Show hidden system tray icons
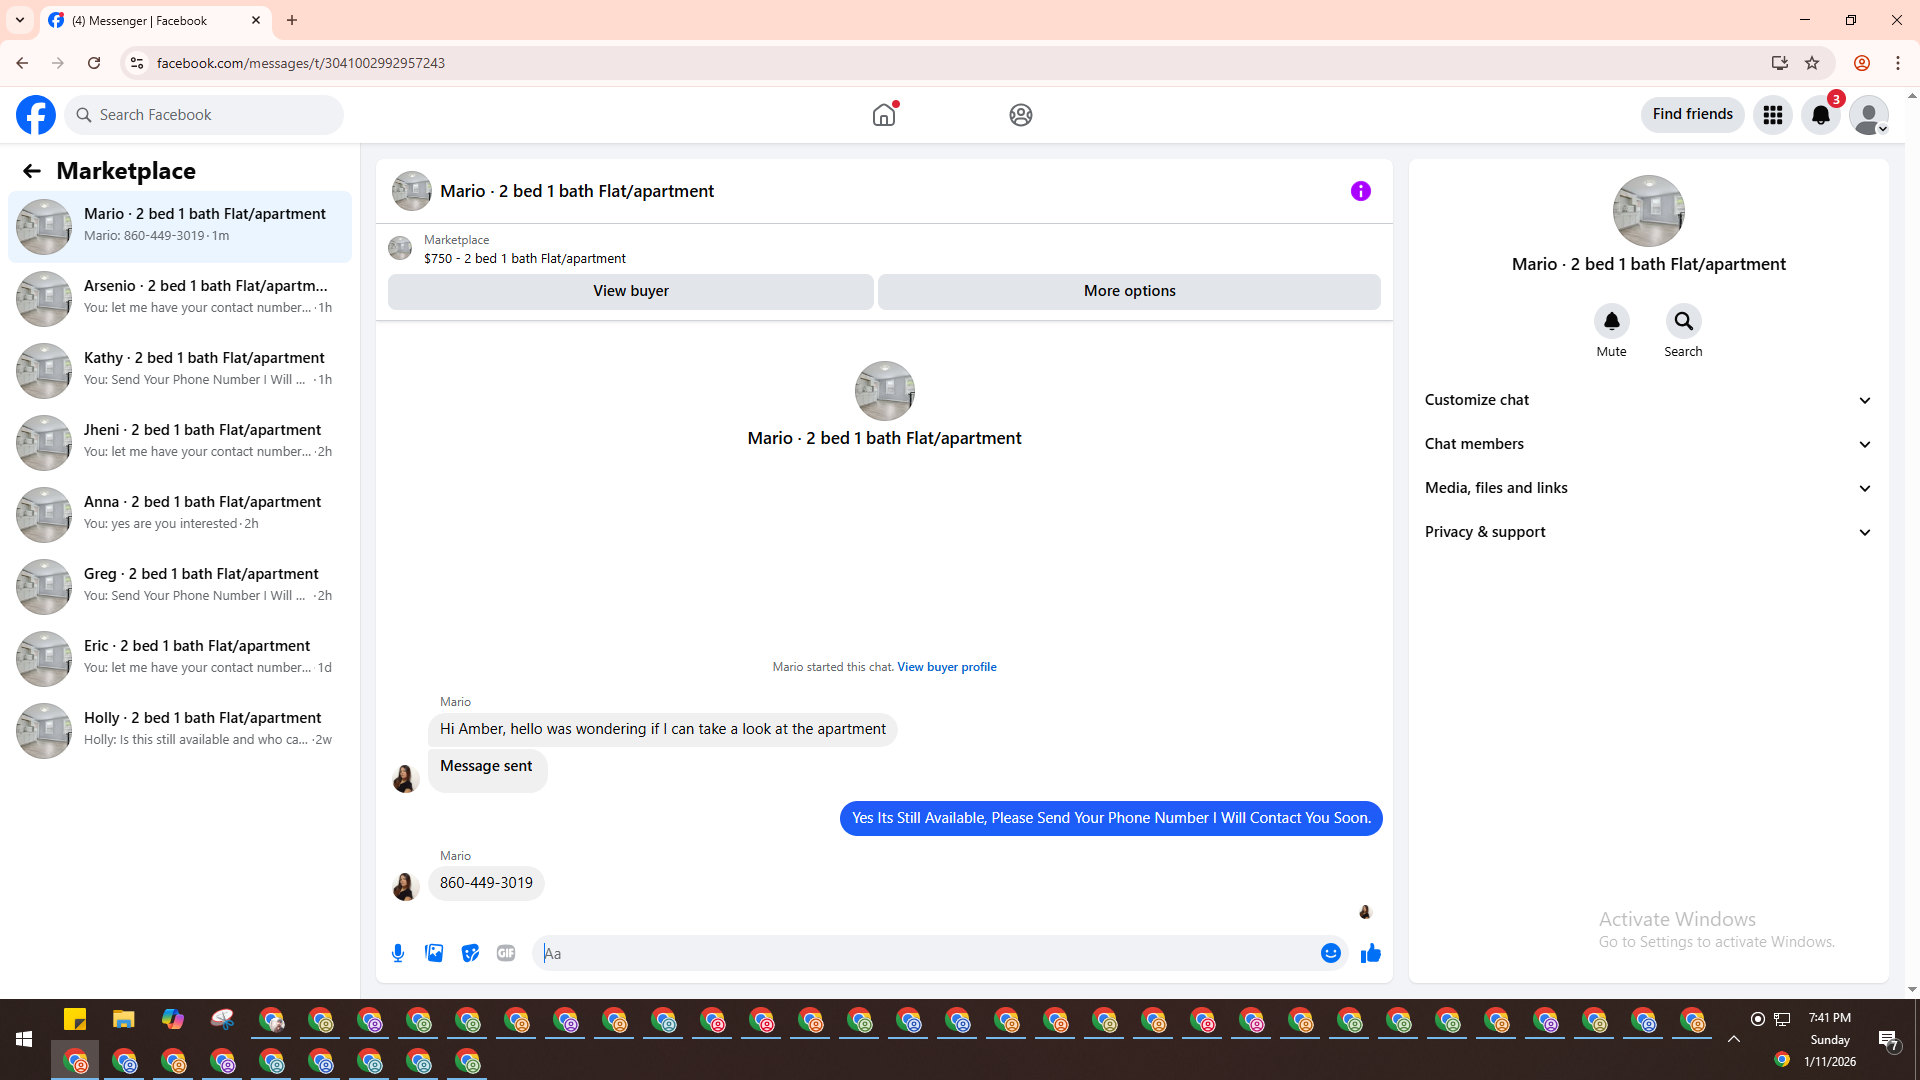Image resolution: width=1920 pixels, height=1080 pixels. (x=1734, y=1040)
